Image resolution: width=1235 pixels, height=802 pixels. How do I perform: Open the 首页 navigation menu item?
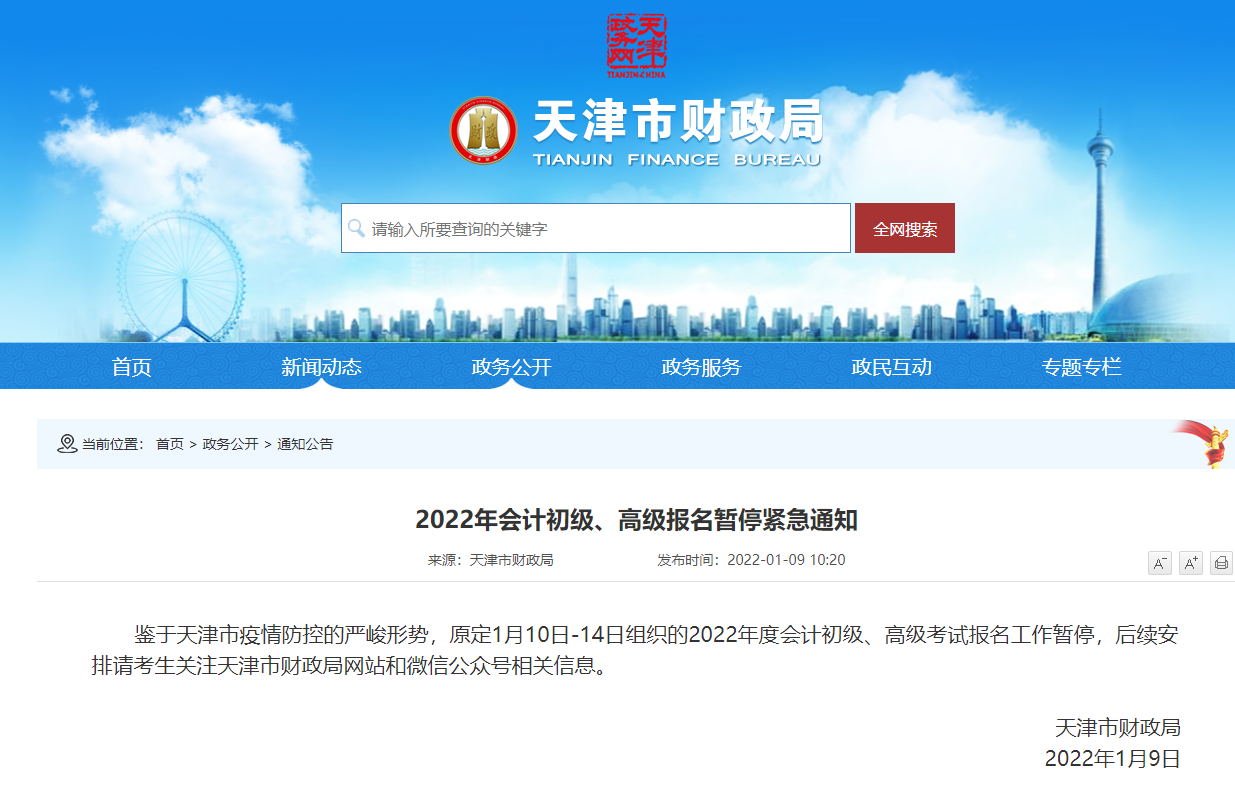tap(132, 367)
